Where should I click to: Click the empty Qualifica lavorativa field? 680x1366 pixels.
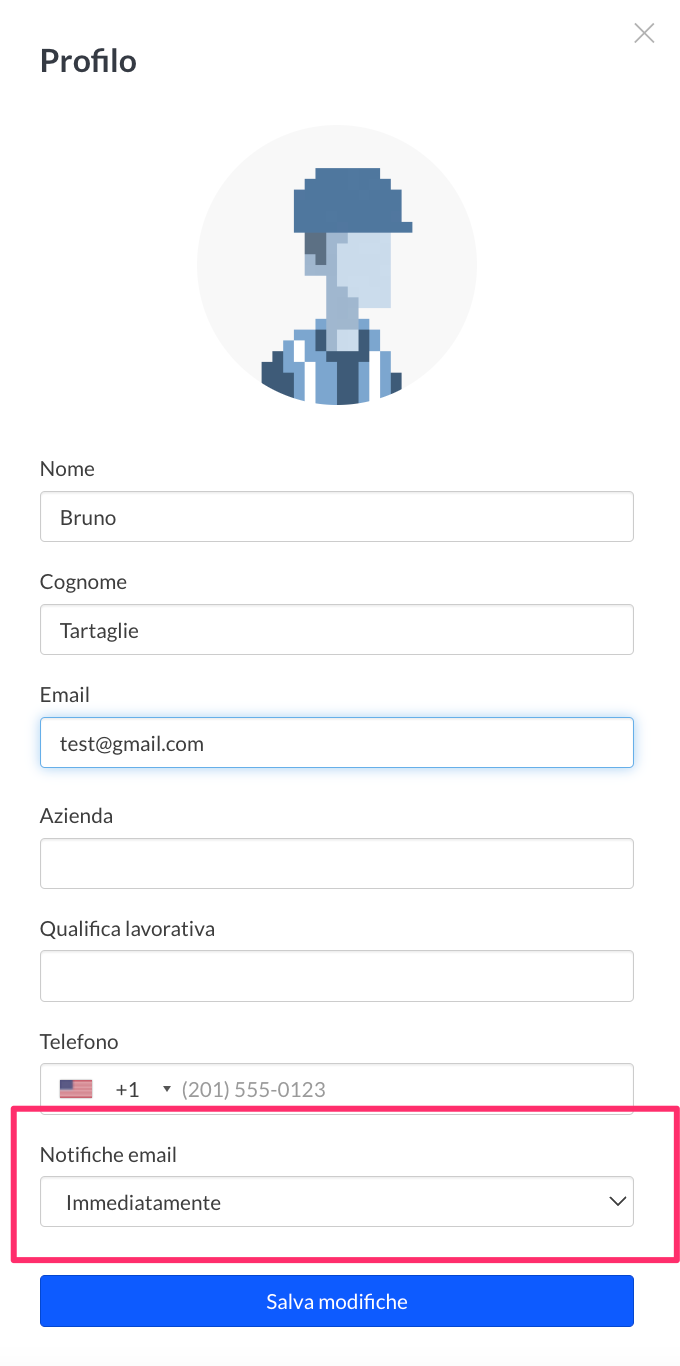(337, 976)
